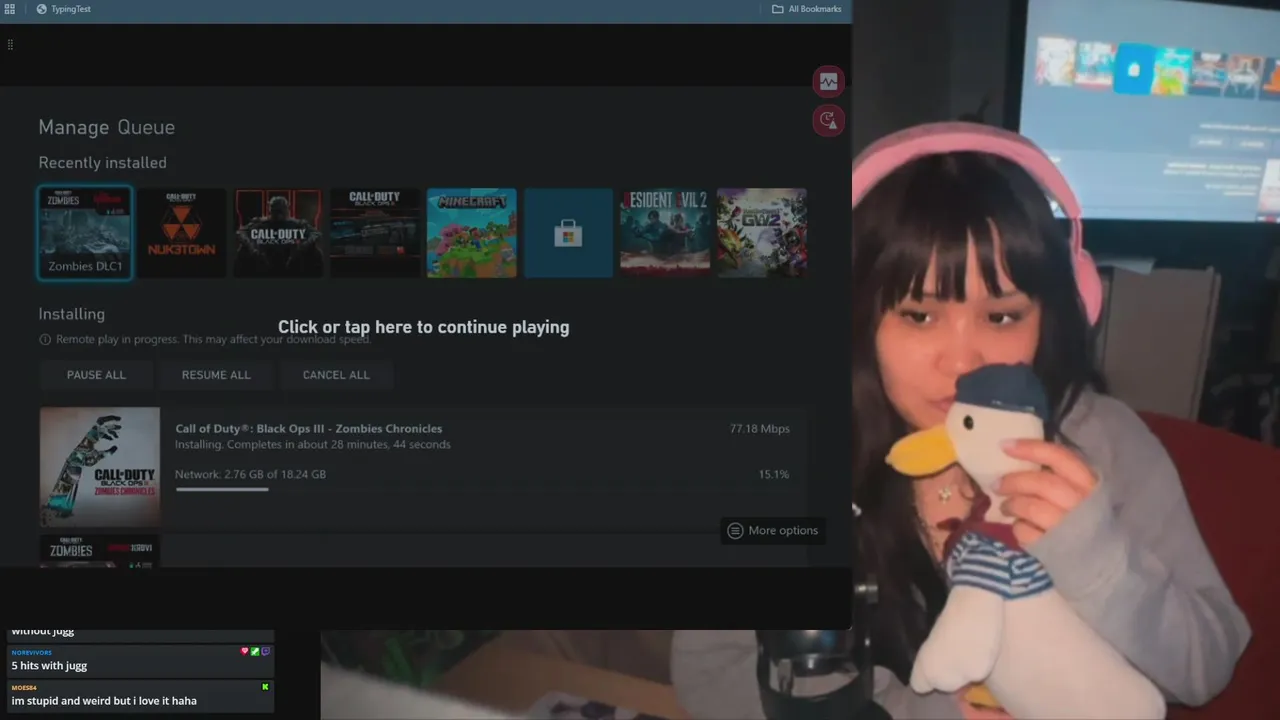This screenshot has height=720, width=1280.
Task: Open the Garden Warfare 2 GW2 tile
Action: pos(762,233)
